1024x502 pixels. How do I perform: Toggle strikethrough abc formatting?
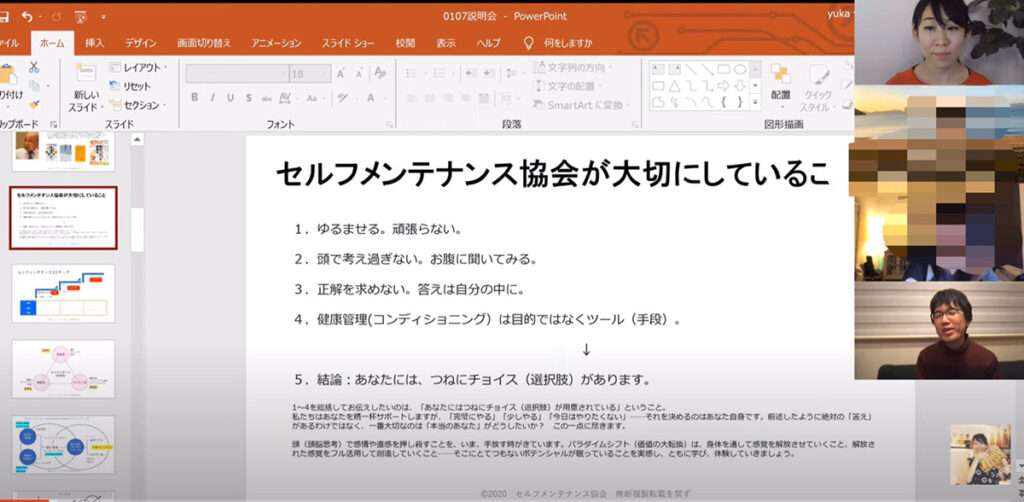coord(266,98)
